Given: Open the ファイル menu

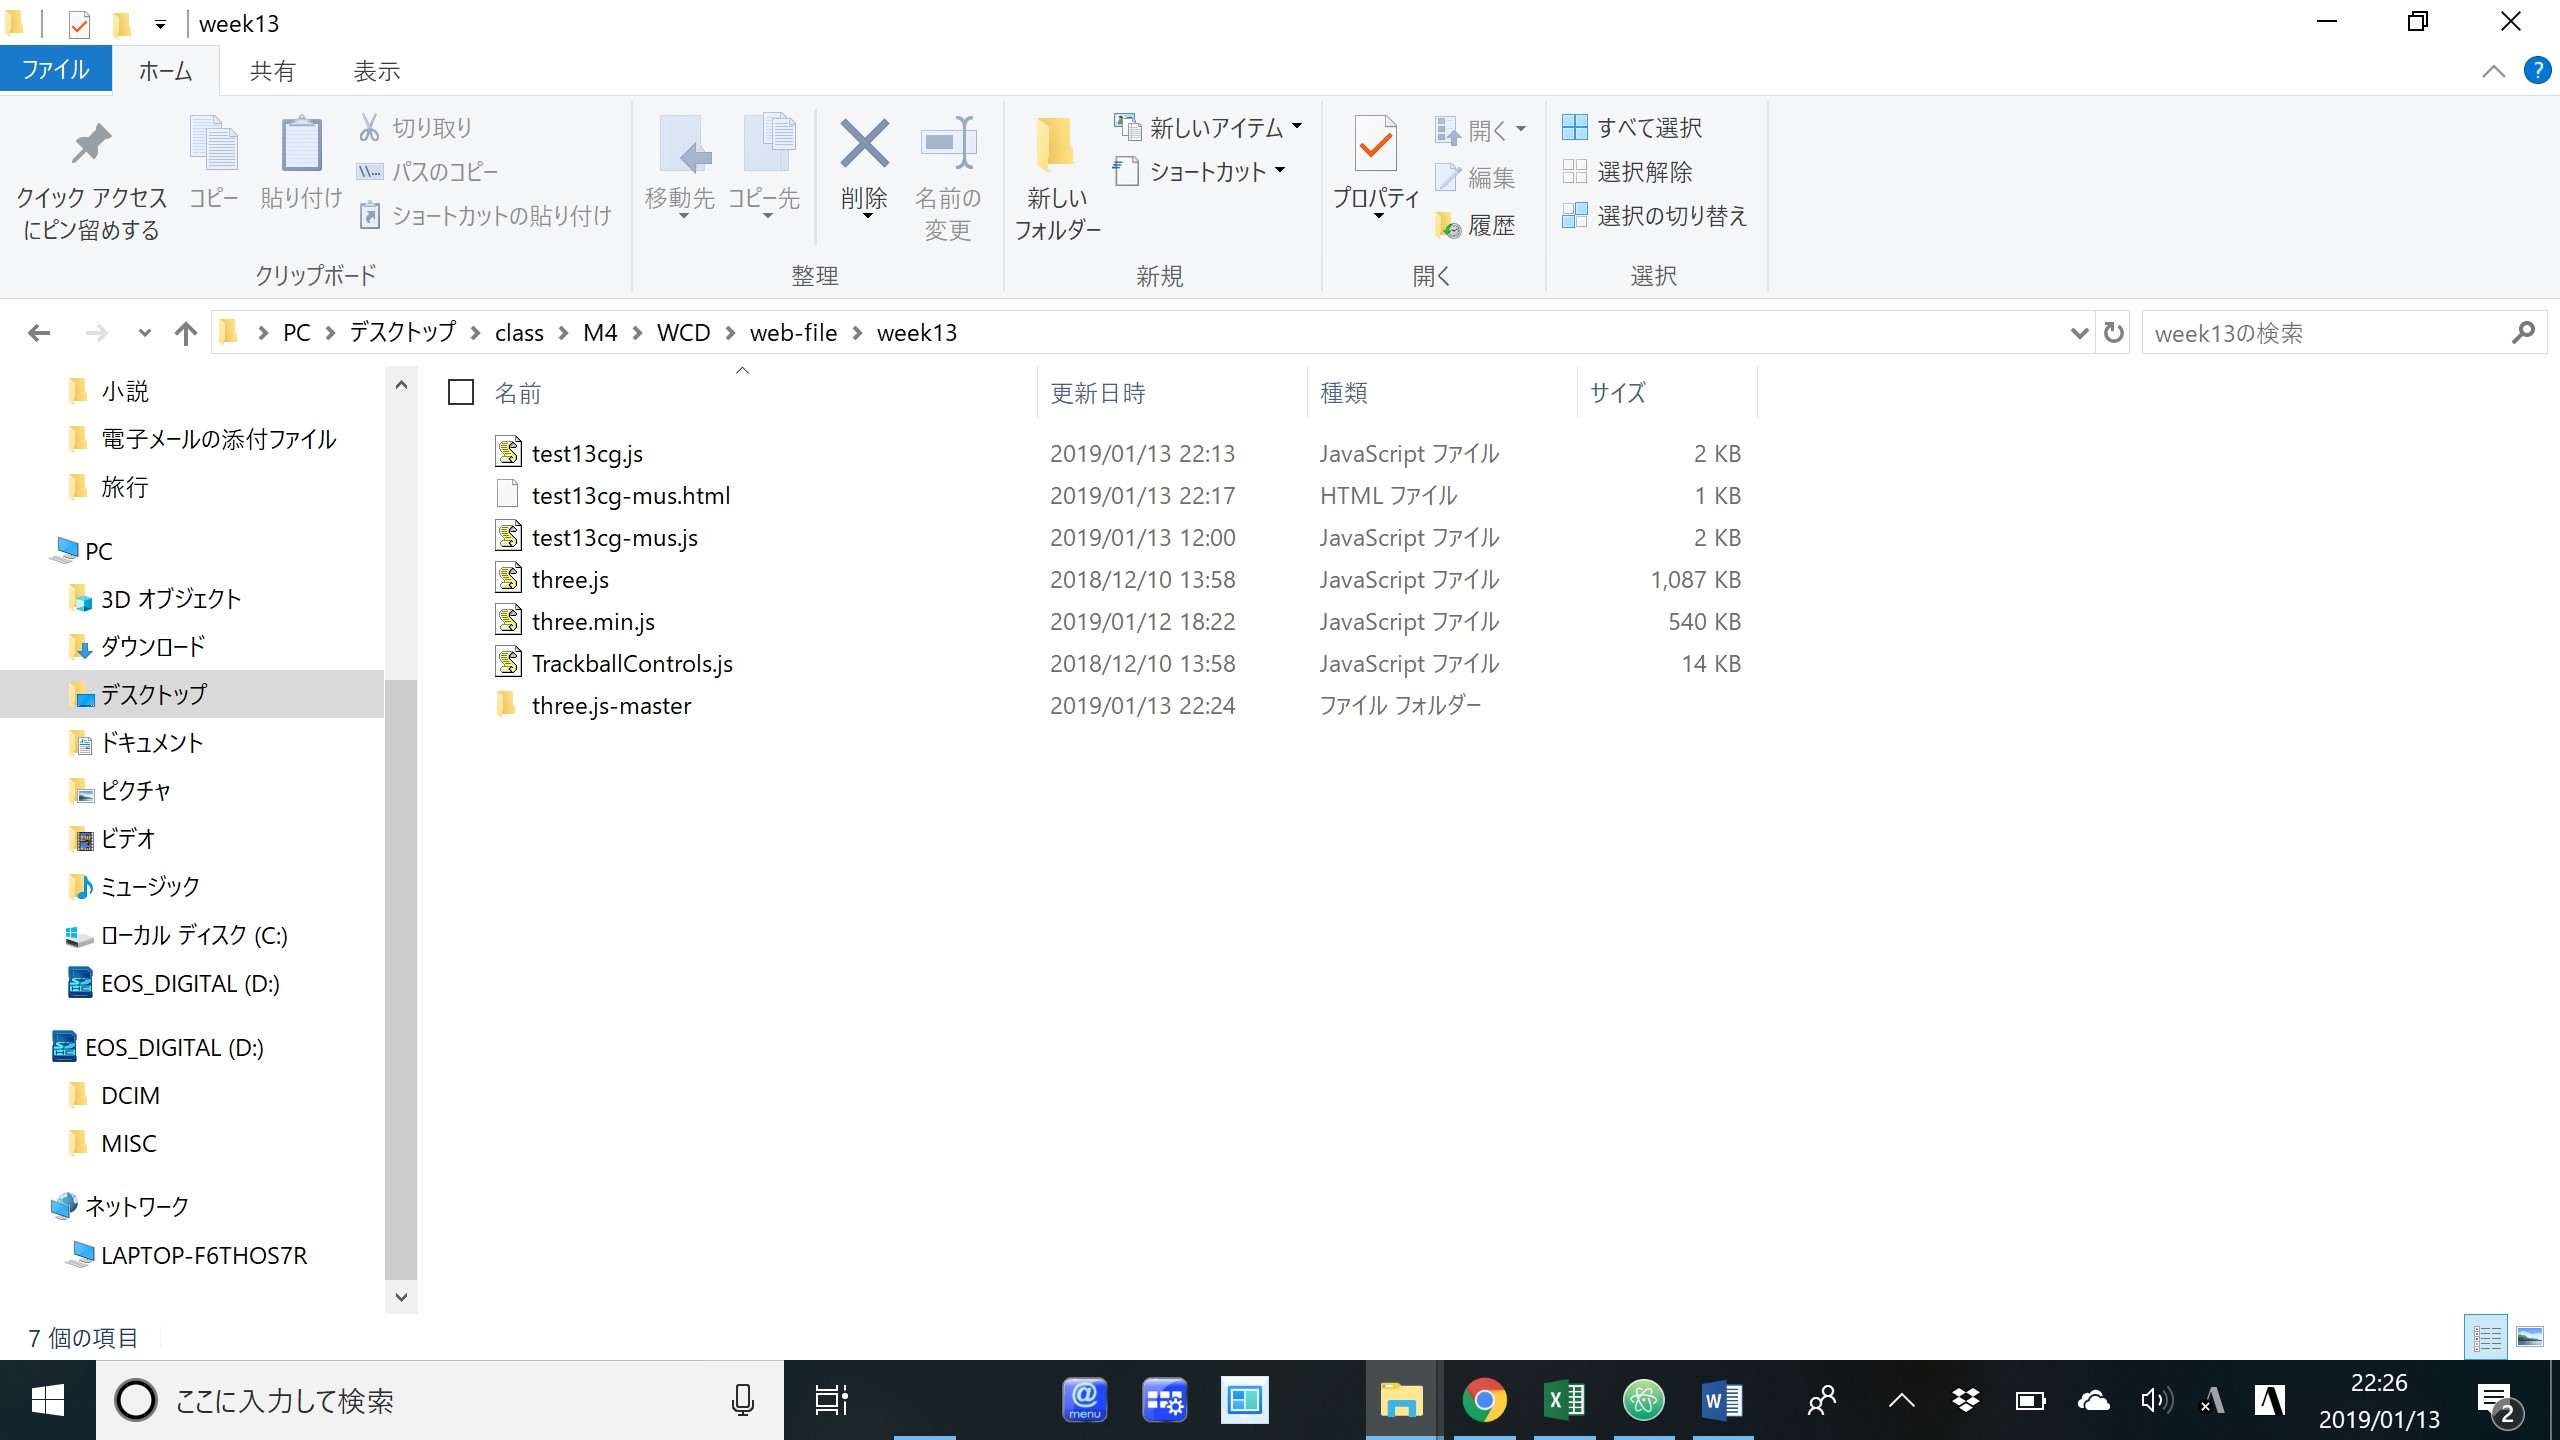Looking at the screenshot, I should pyautogui.click(x=56, y=69).
